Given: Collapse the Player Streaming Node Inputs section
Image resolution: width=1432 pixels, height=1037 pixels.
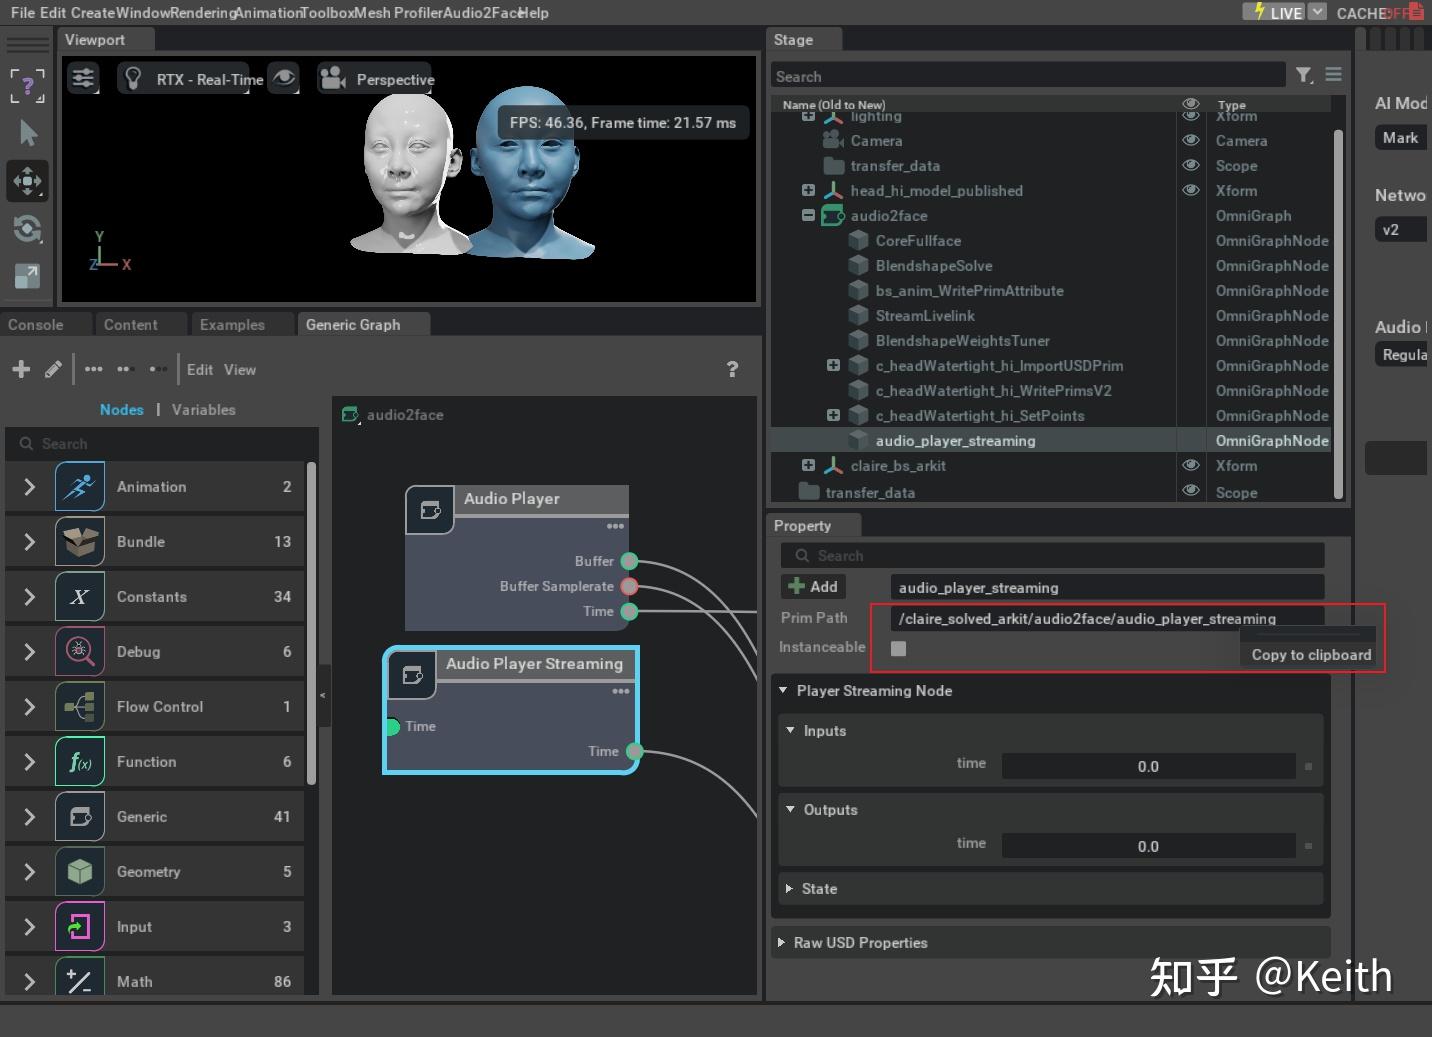Looking at the screenshot, I should [x=789, y=731].
